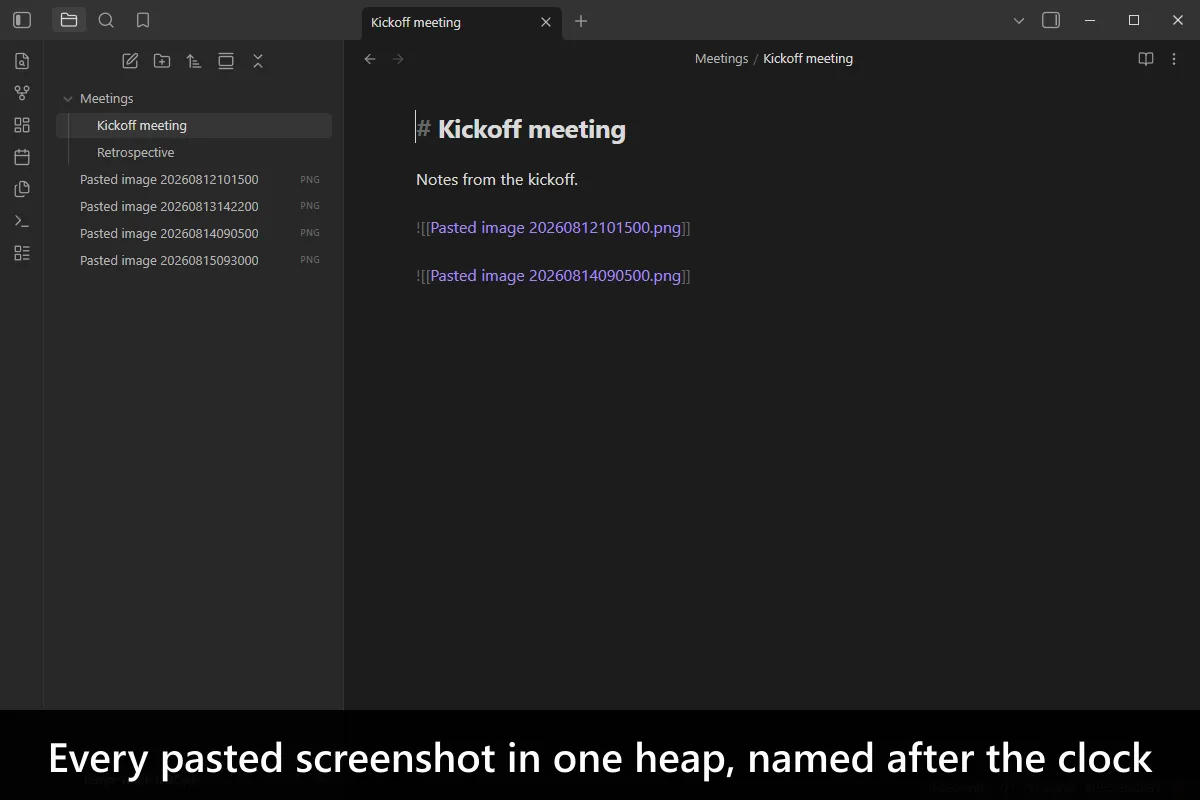Click Meetings in the breadcrumb path
Screen dimensions: 1200x800
pos(721,59)
